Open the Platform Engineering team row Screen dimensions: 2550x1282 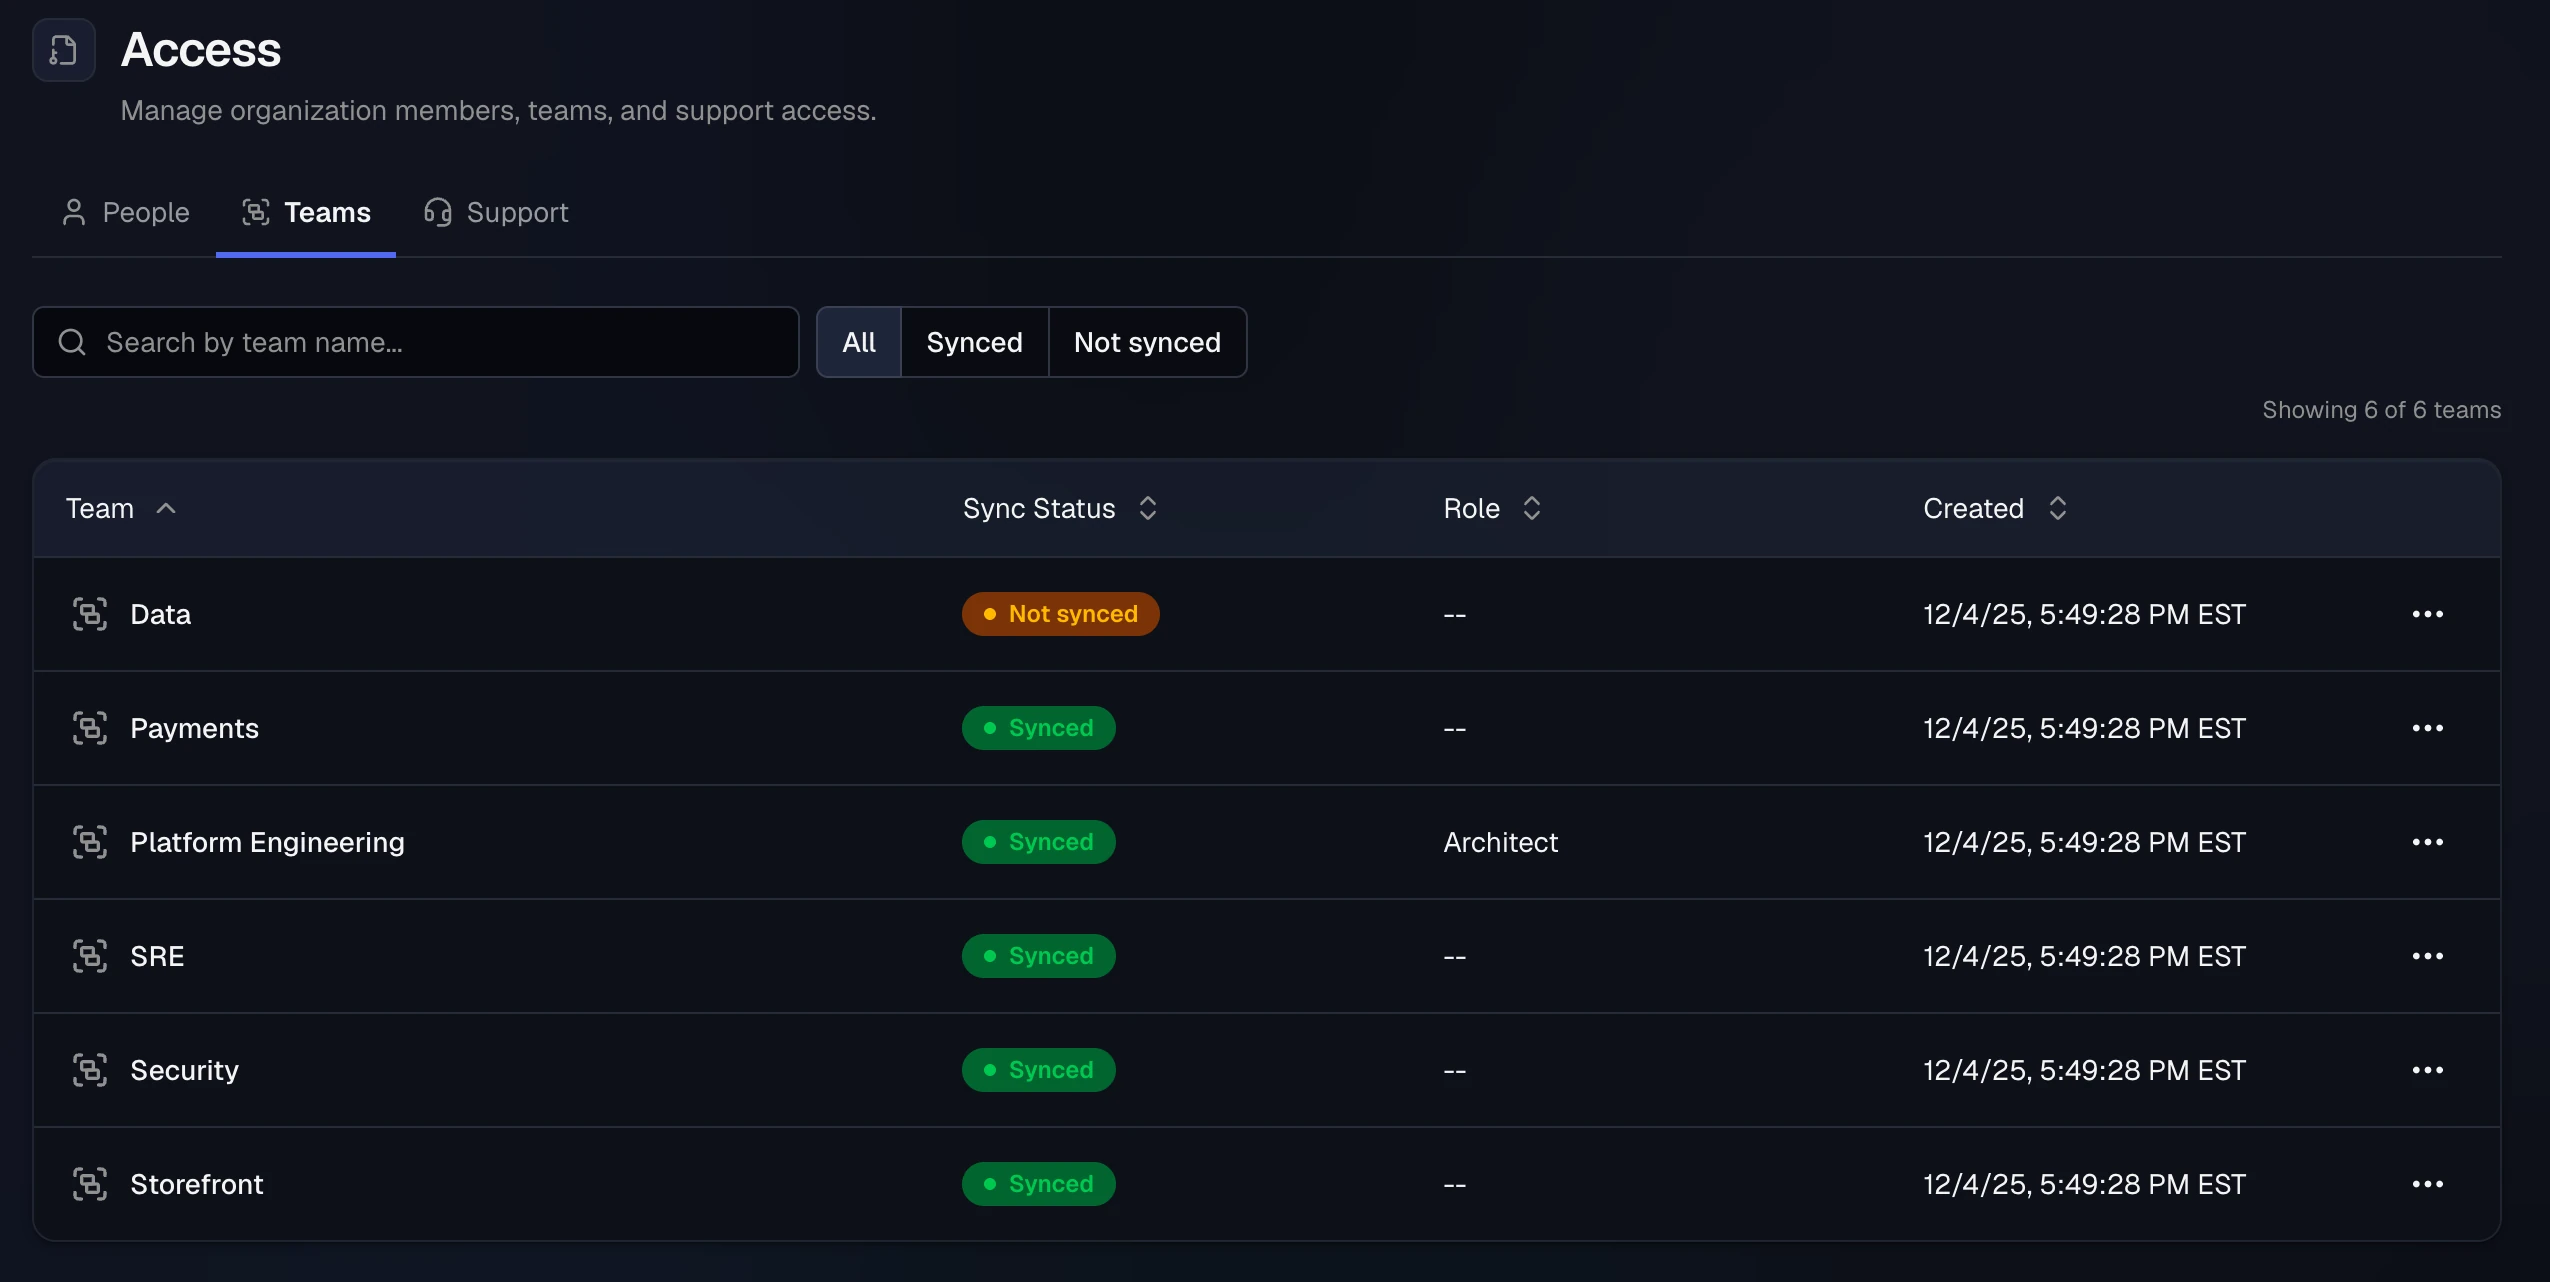(1267, 842)
